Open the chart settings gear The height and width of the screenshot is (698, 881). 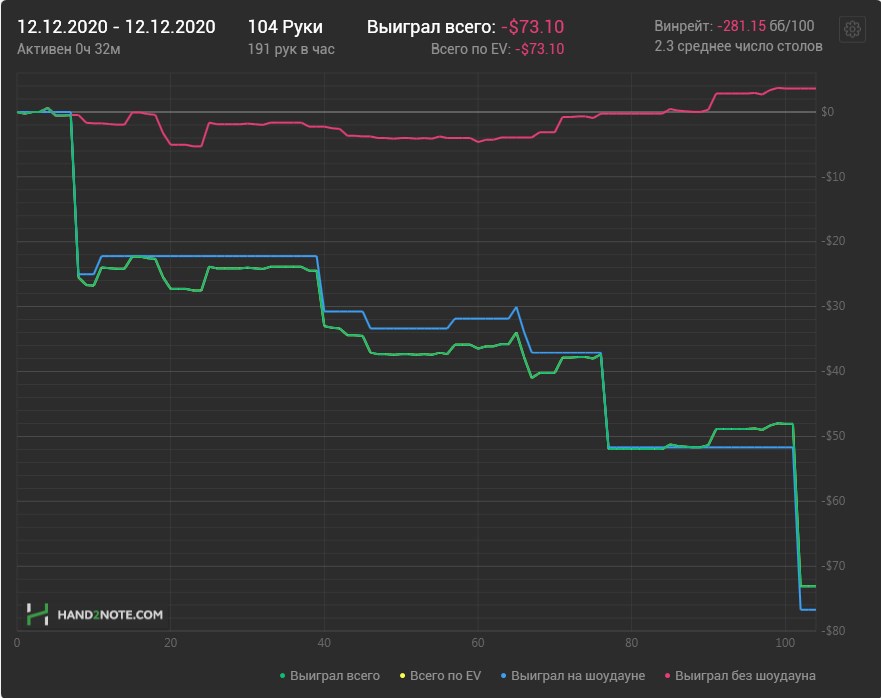[x=852, y=29]
